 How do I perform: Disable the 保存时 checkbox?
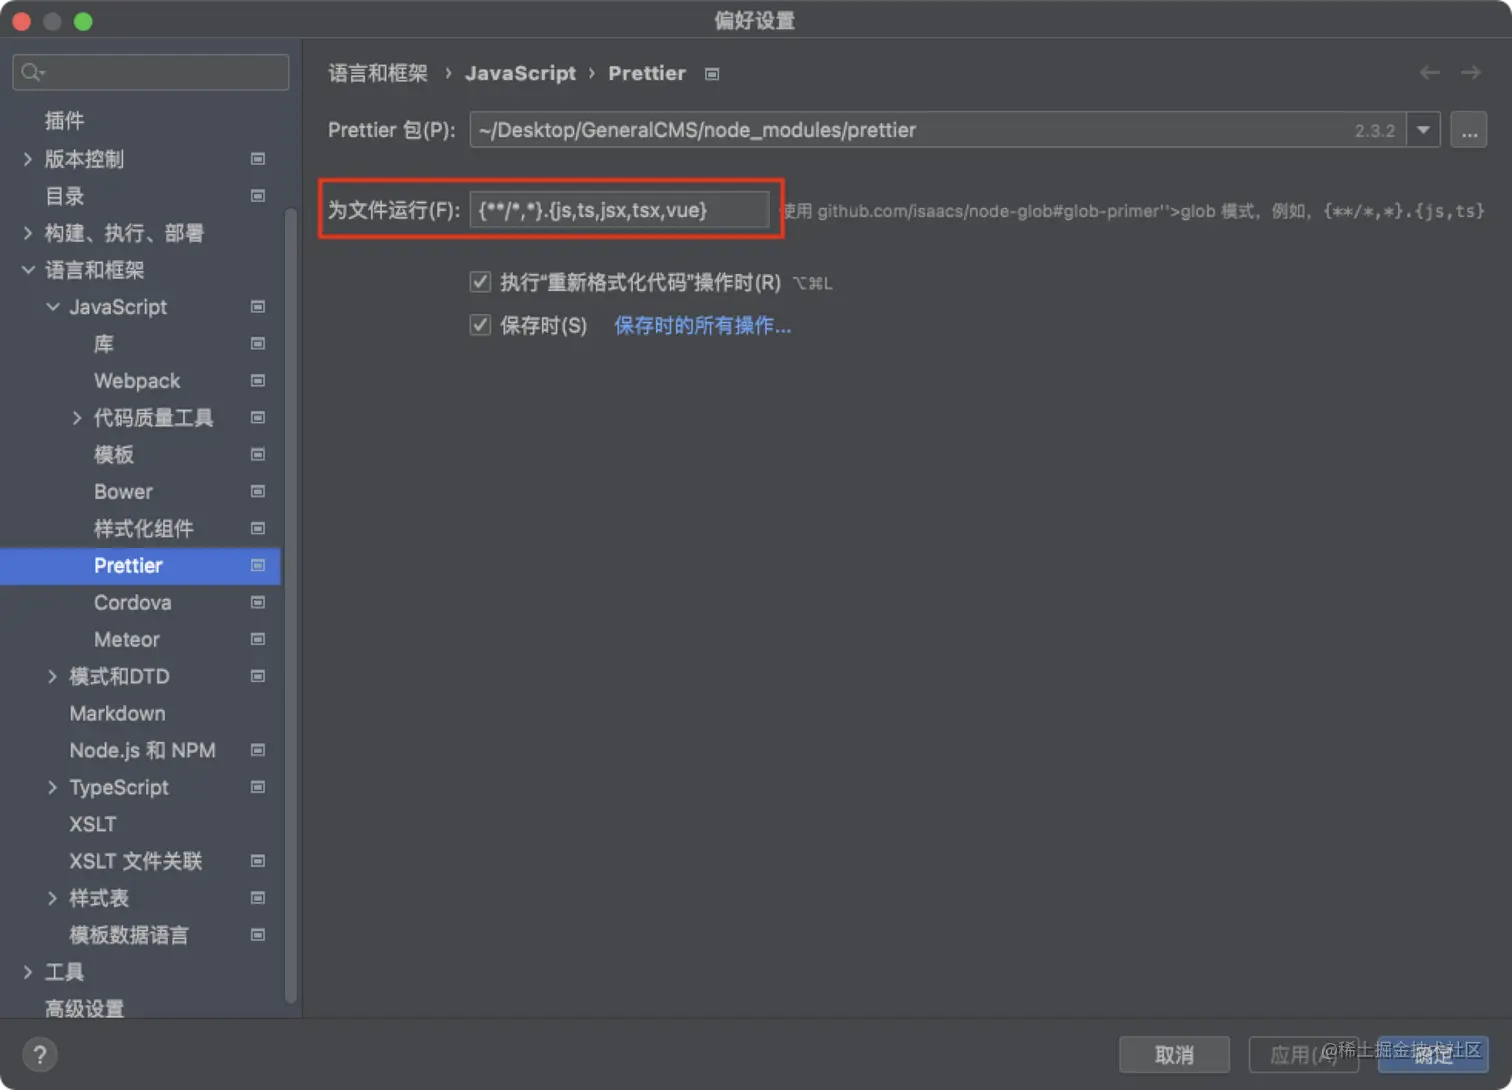point(480,324)
